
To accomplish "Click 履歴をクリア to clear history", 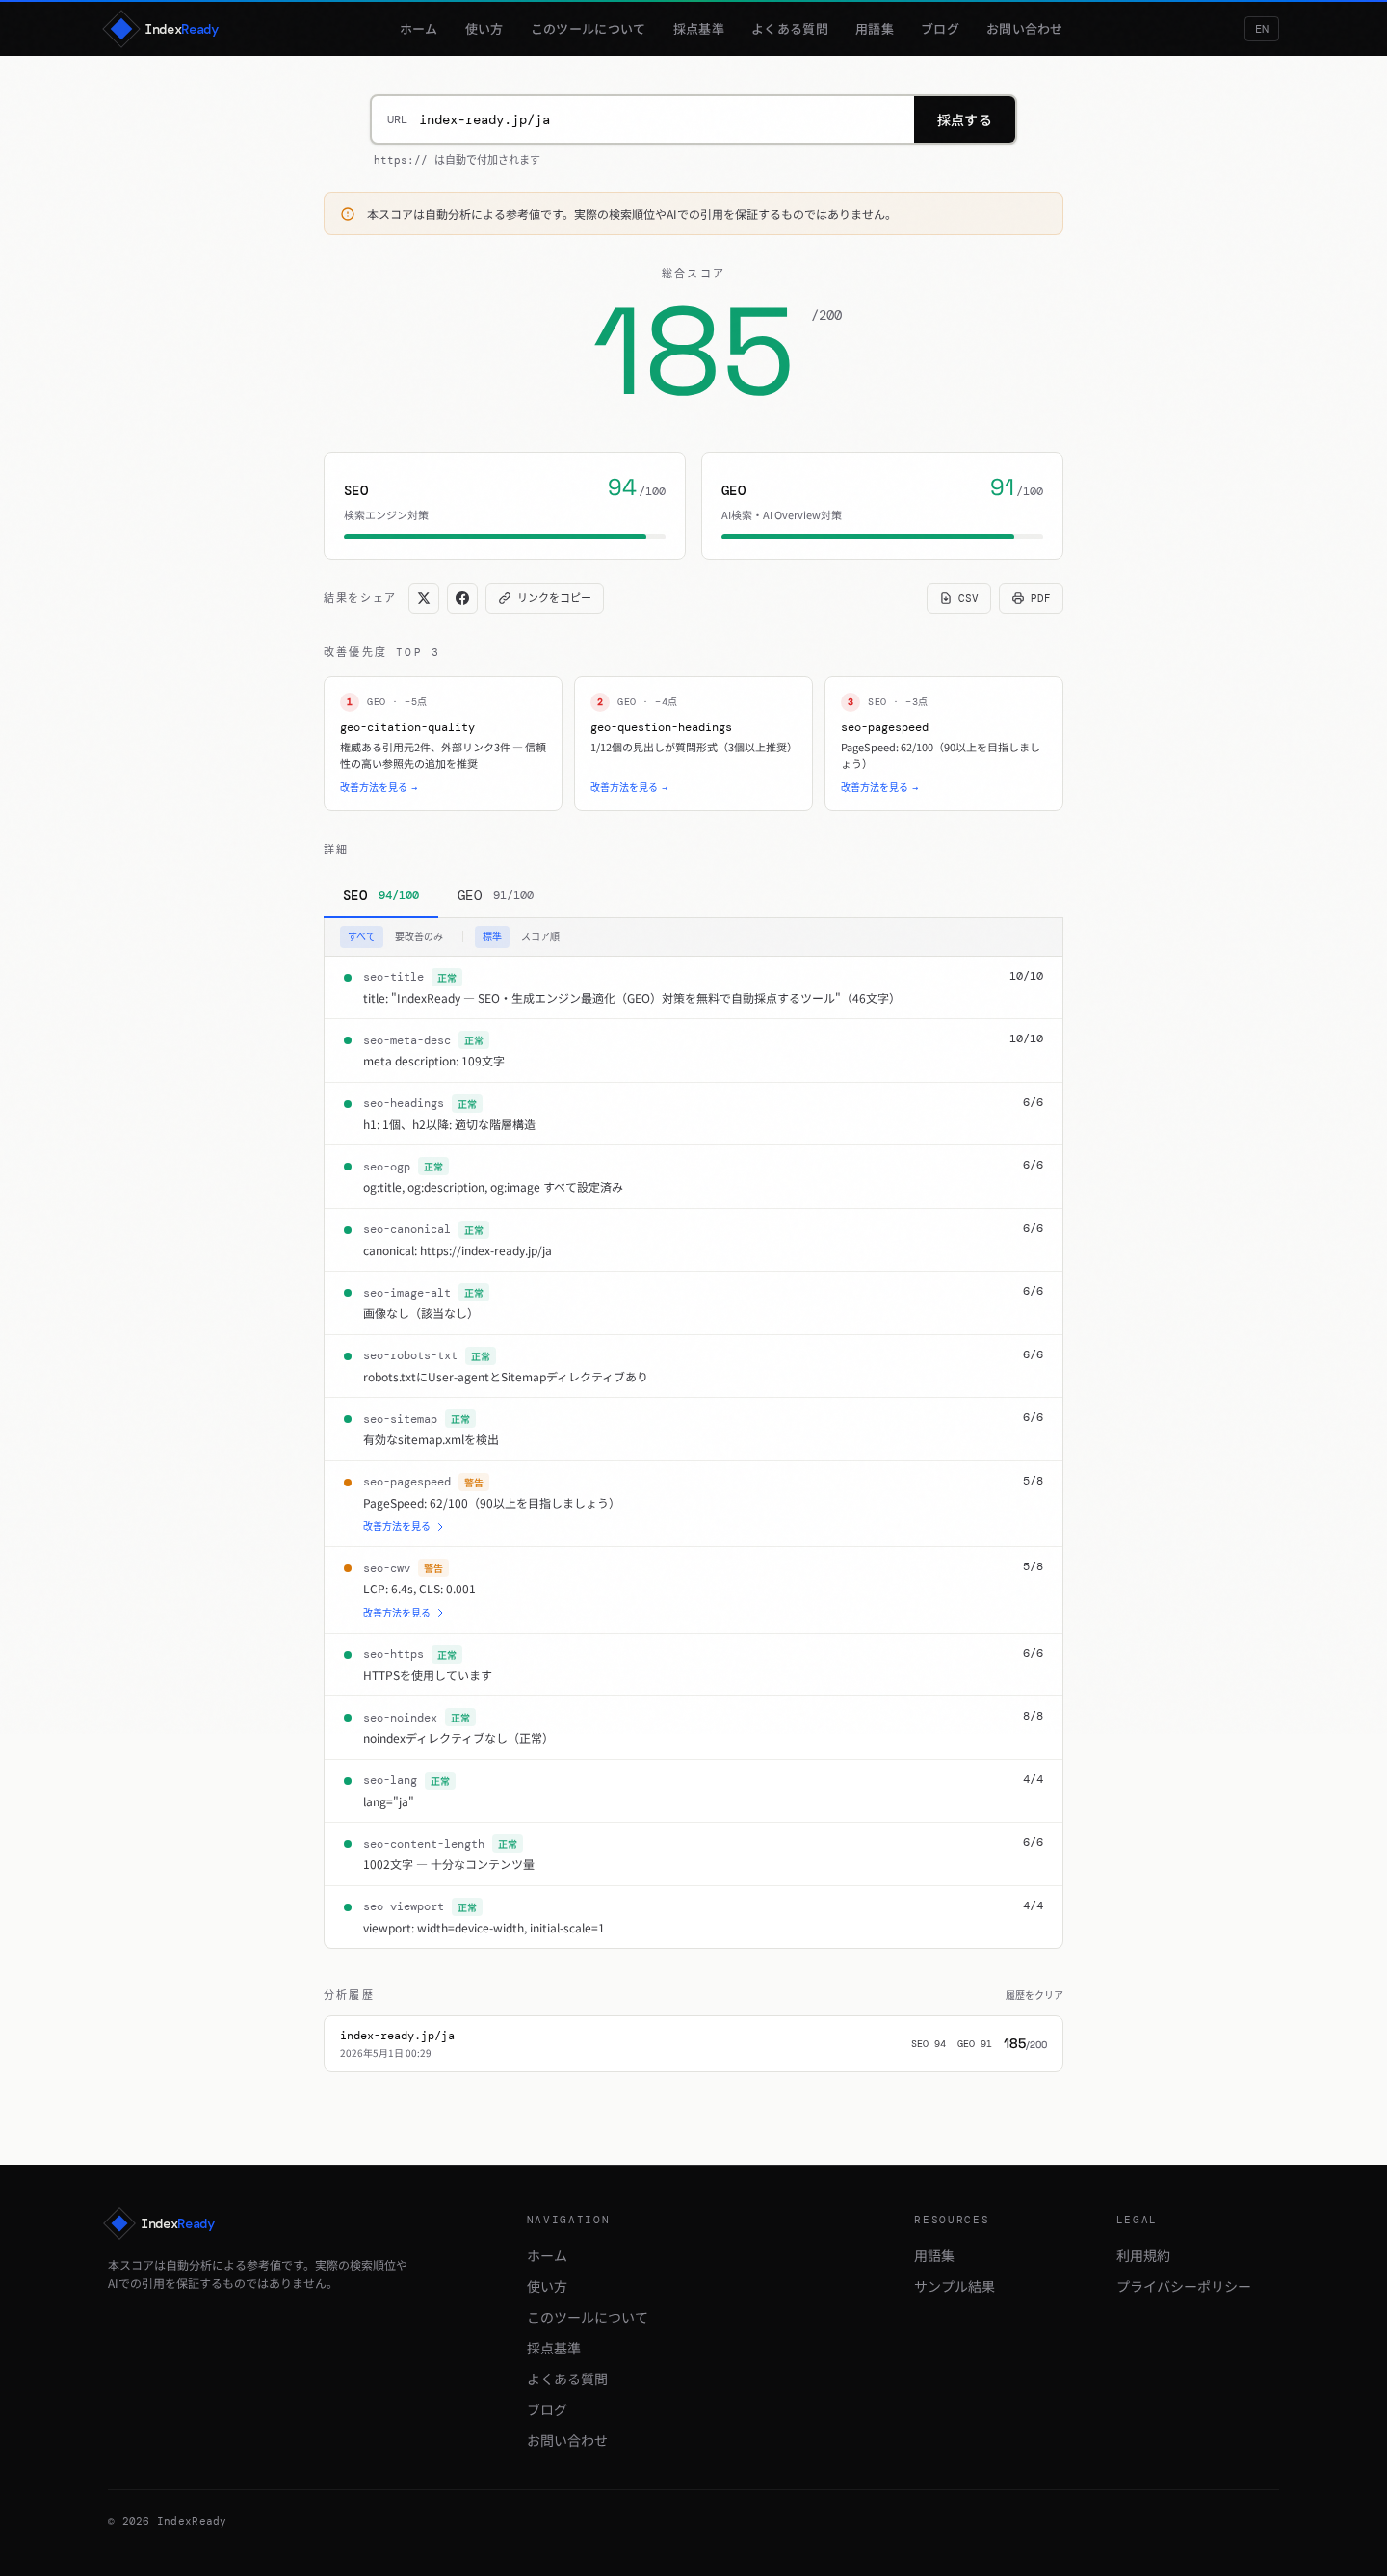I will coord(1034,1995).
